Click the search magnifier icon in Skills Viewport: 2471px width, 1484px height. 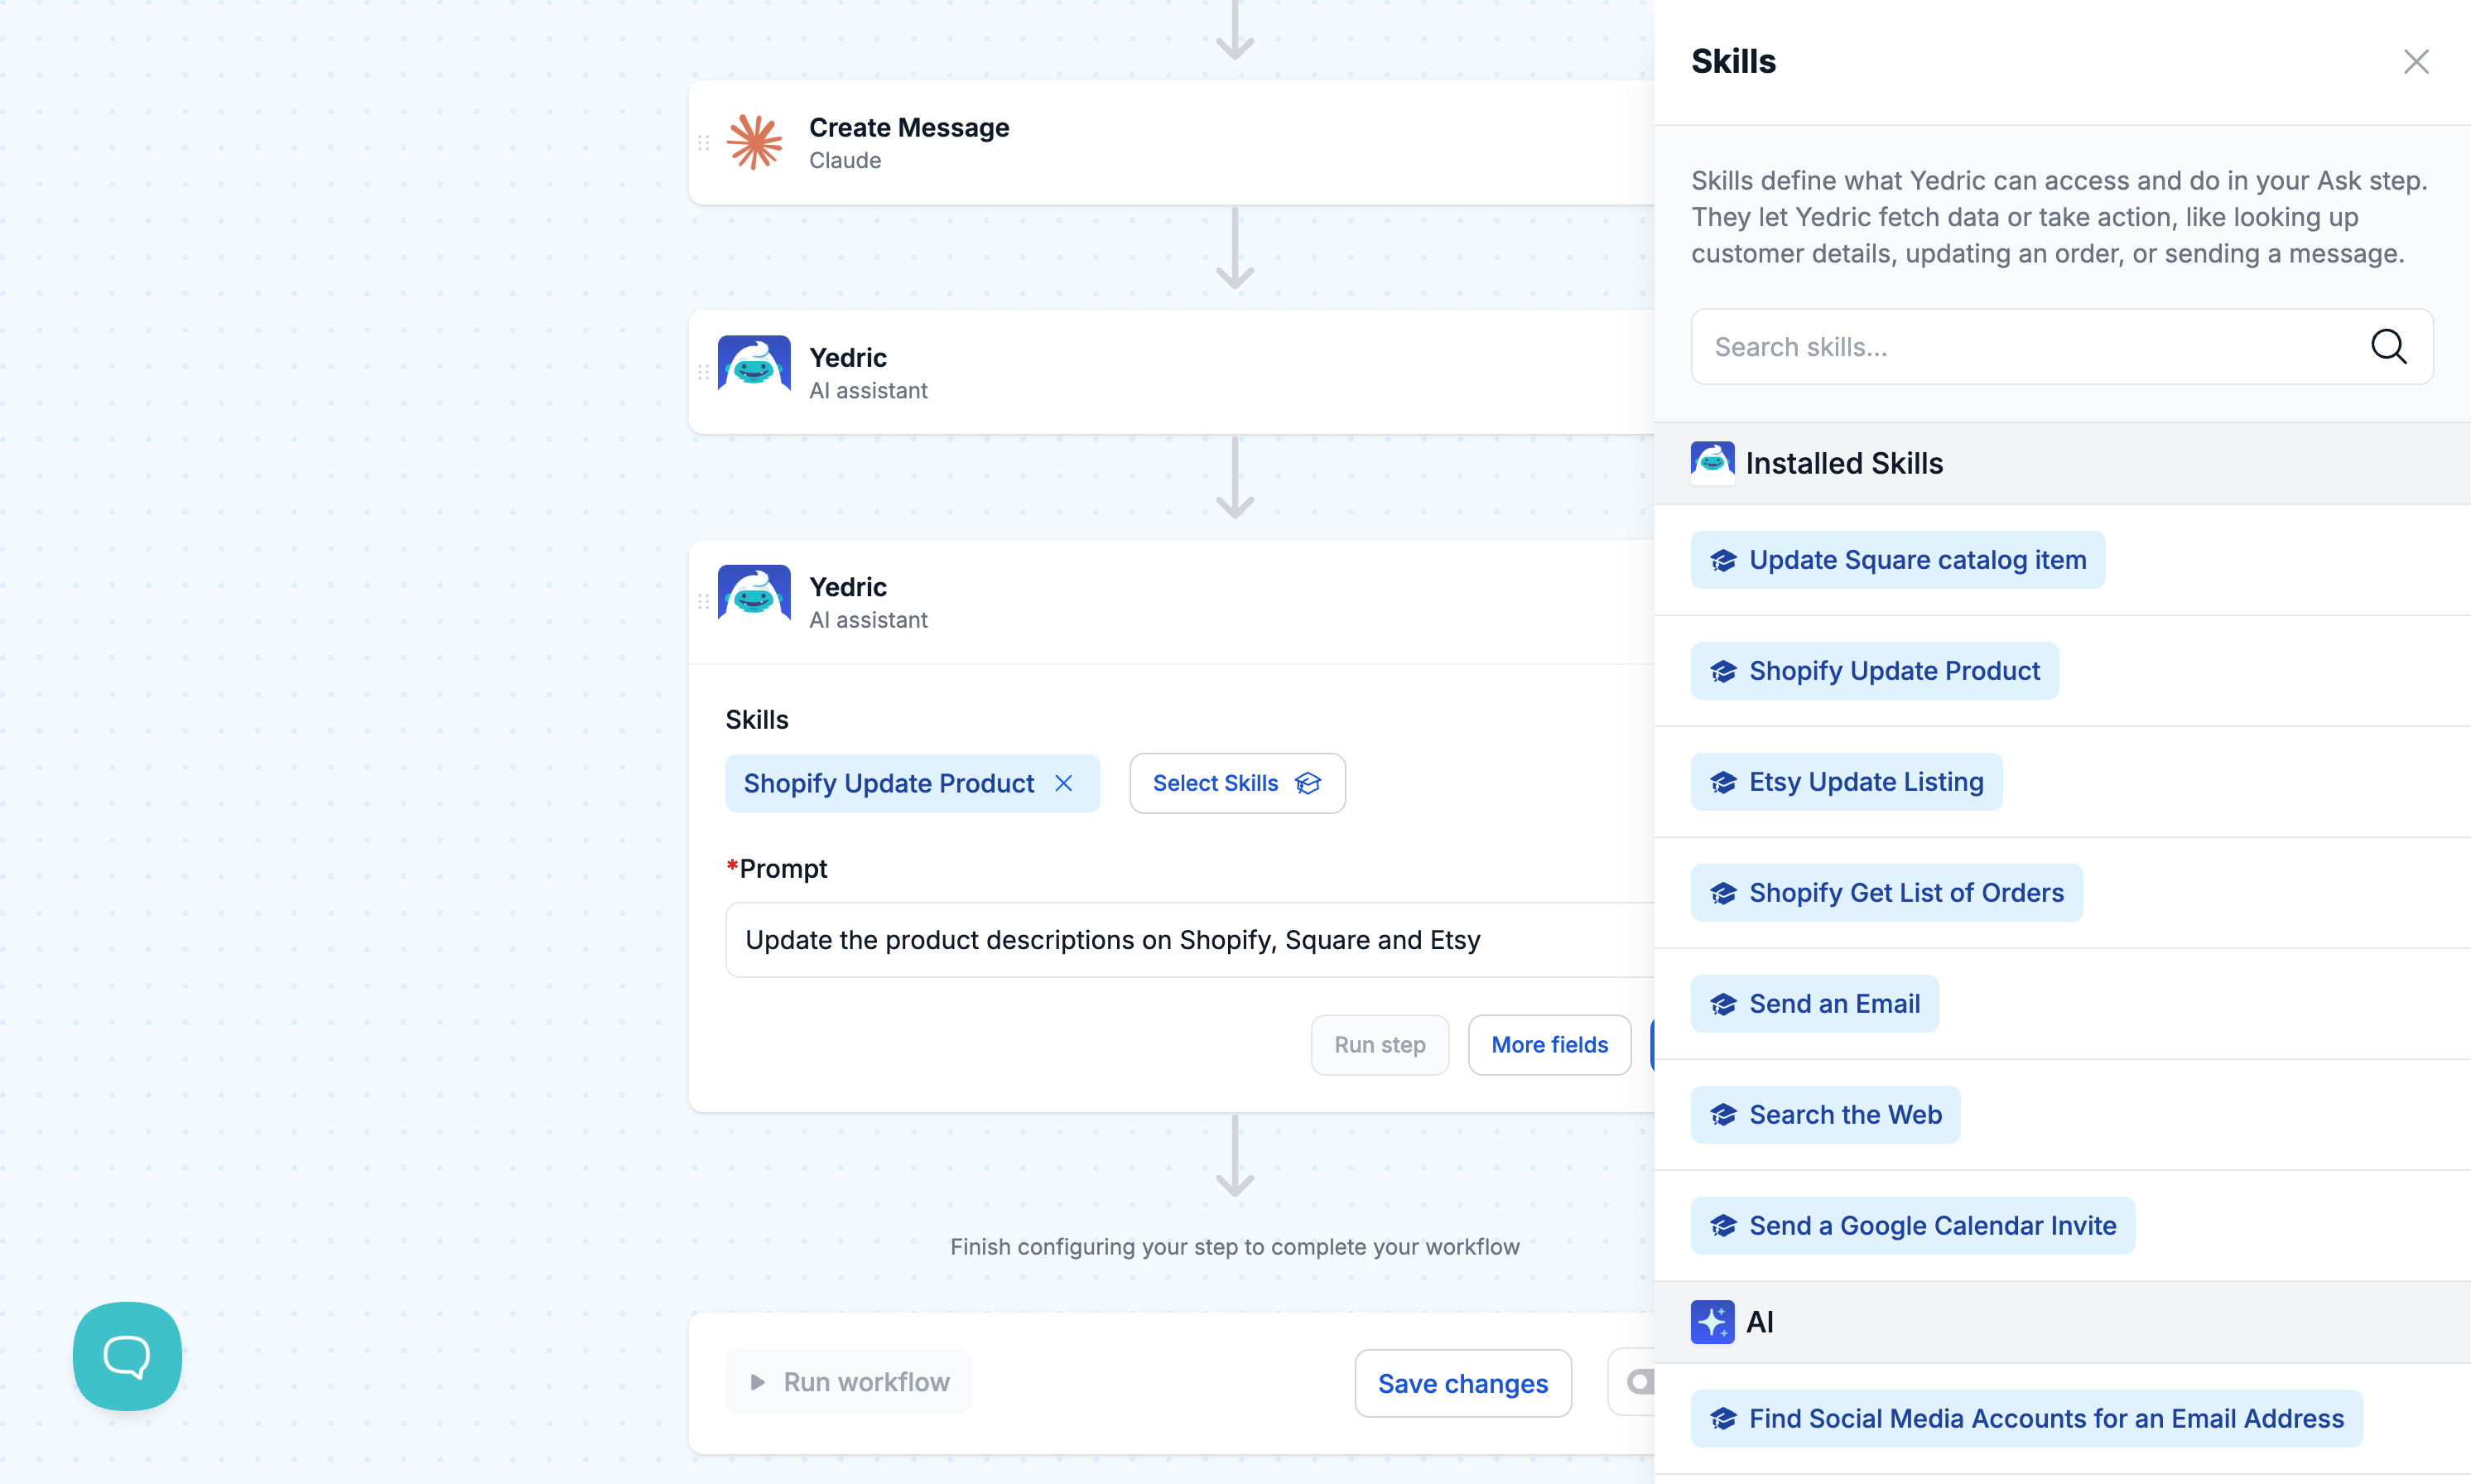tap(2388, 346)
